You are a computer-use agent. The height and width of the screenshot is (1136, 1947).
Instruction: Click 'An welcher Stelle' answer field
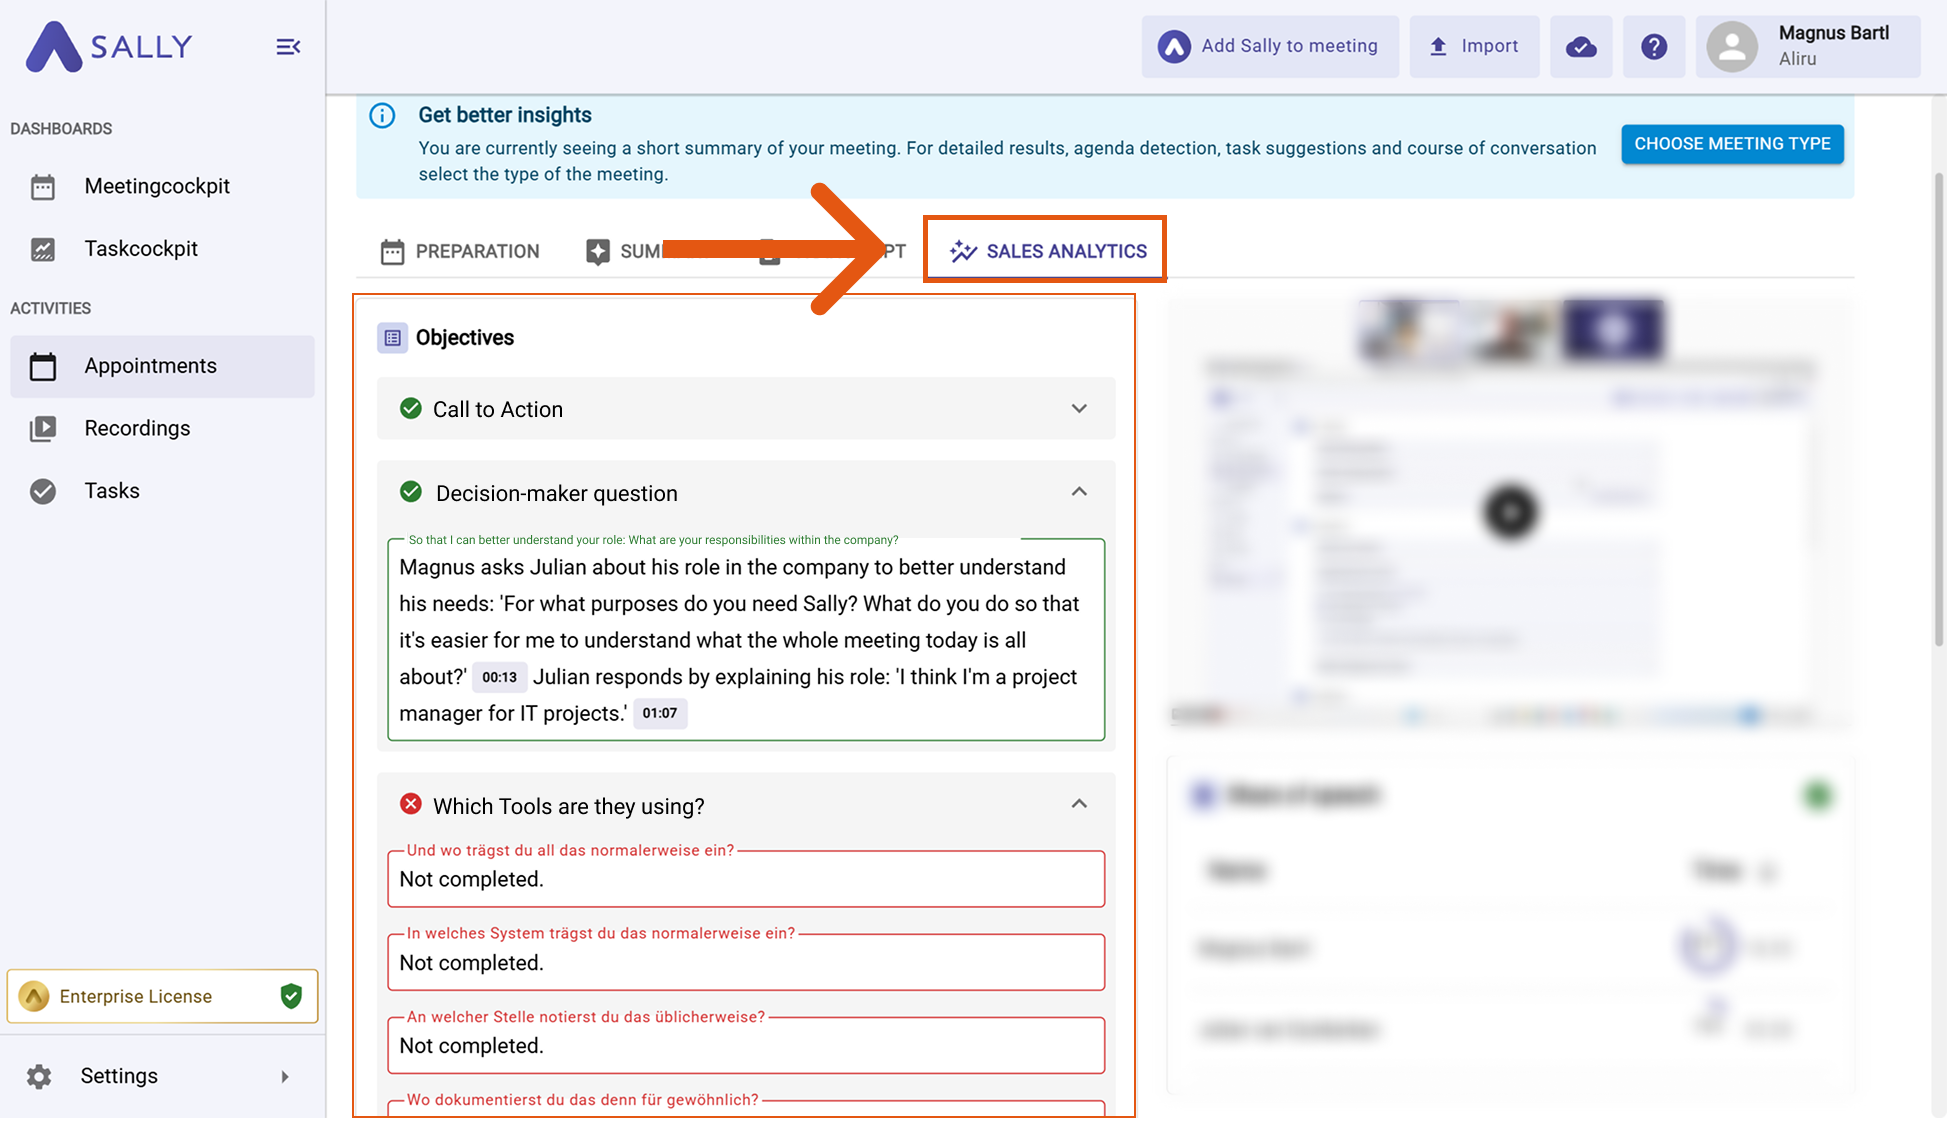tap(746, 1045)
